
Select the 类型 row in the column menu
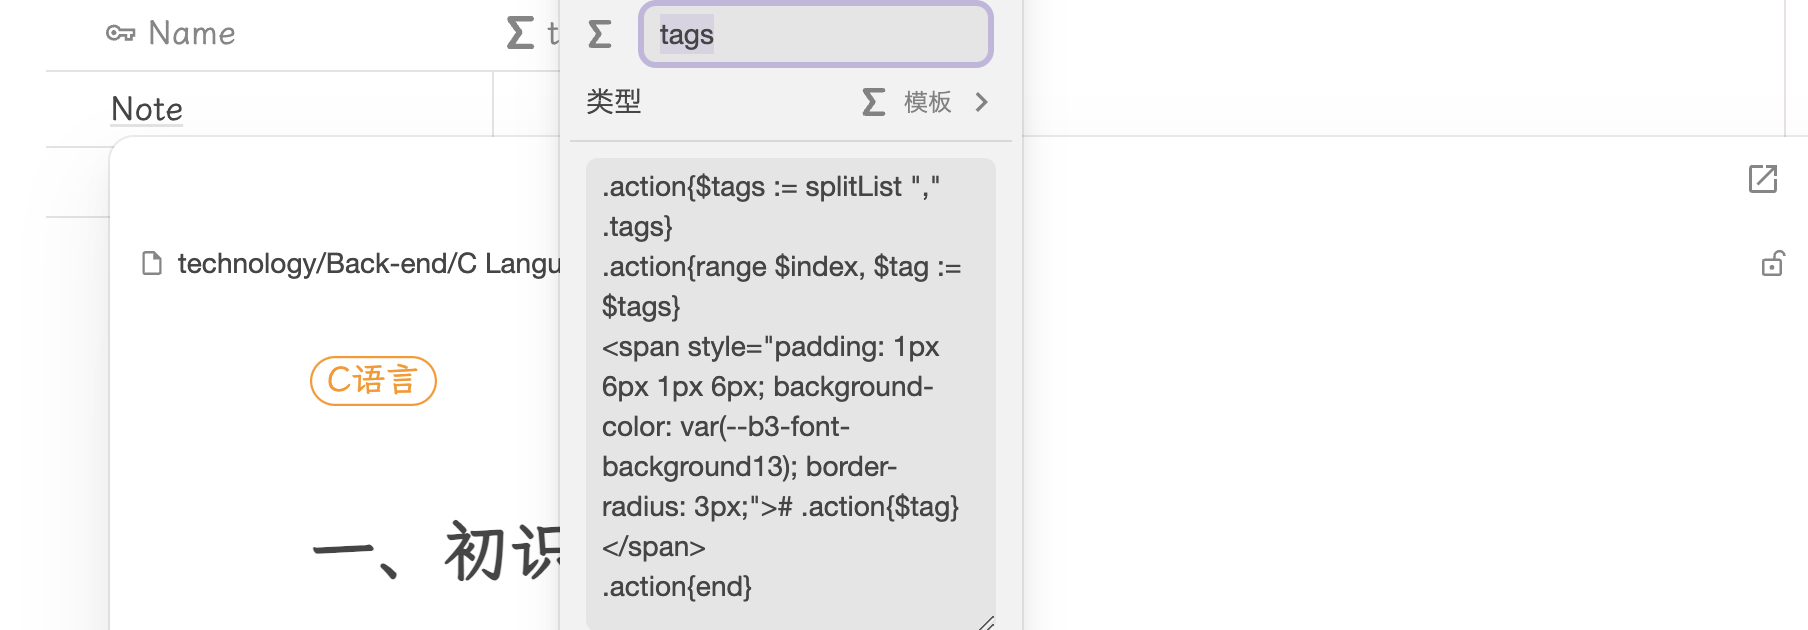pyautogui.click(x=614, y=102)
